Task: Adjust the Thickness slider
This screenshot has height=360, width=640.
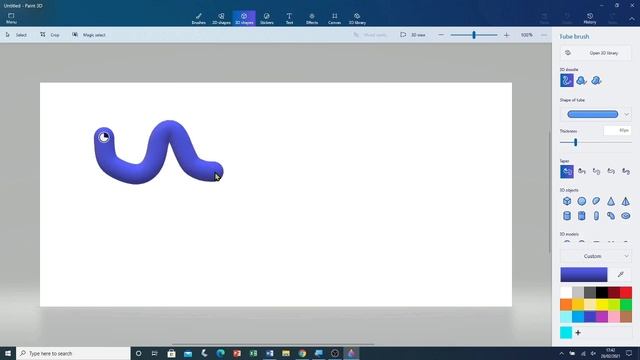Action: [x=576, y=142]
